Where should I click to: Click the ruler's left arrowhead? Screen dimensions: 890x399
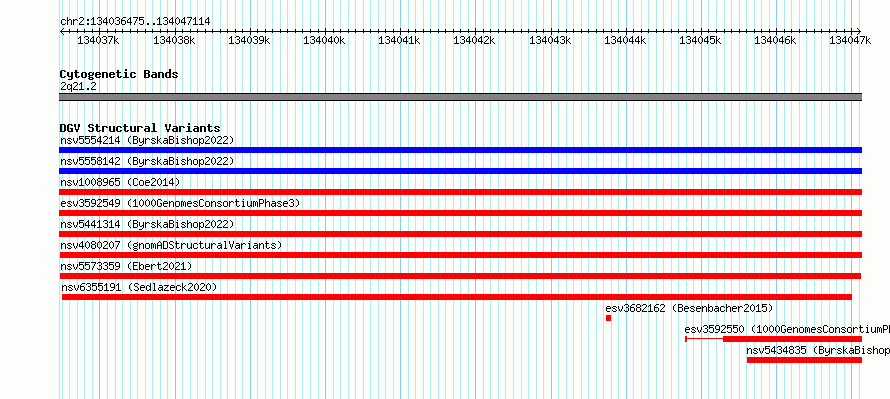[x=62, y=31]
